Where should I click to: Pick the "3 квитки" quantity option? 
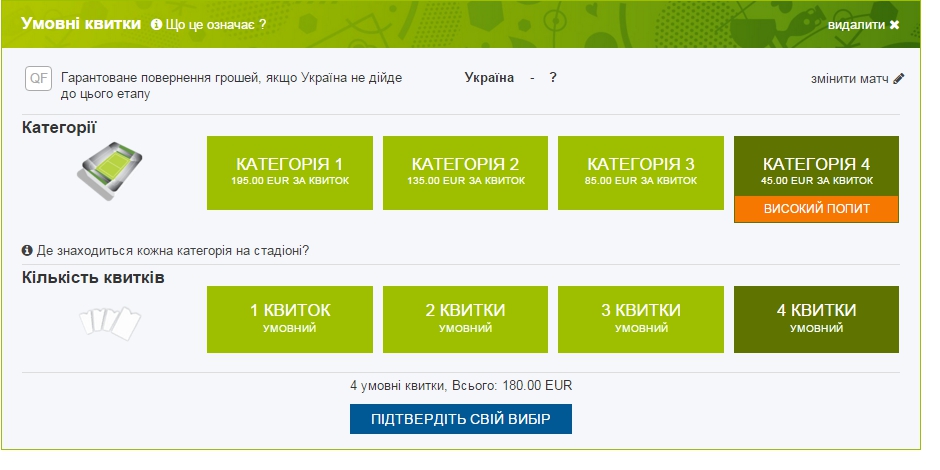pyautogui.click(x=640, y=319)
